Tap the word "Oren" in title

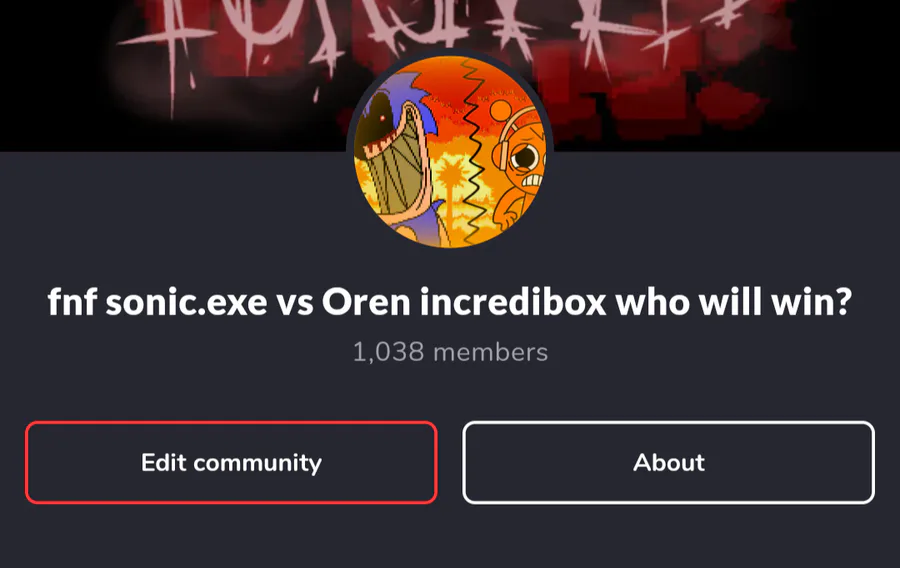coord(366,302)
